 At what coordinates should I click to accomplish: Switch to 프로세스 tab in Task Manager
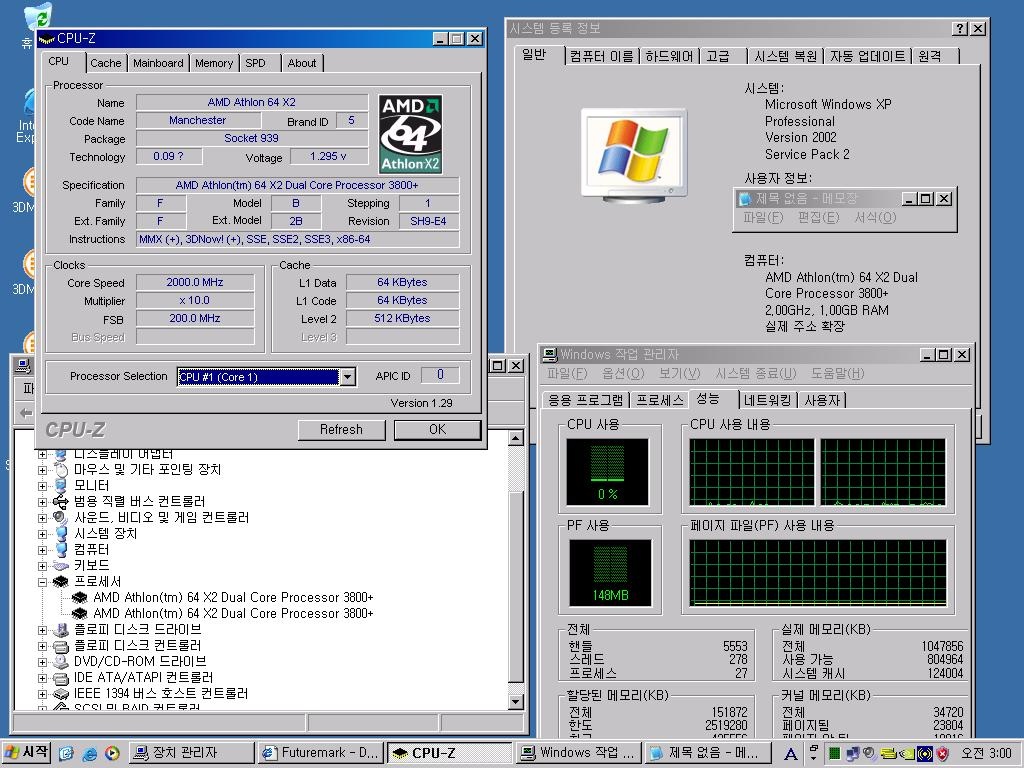(x=660, y=400)
